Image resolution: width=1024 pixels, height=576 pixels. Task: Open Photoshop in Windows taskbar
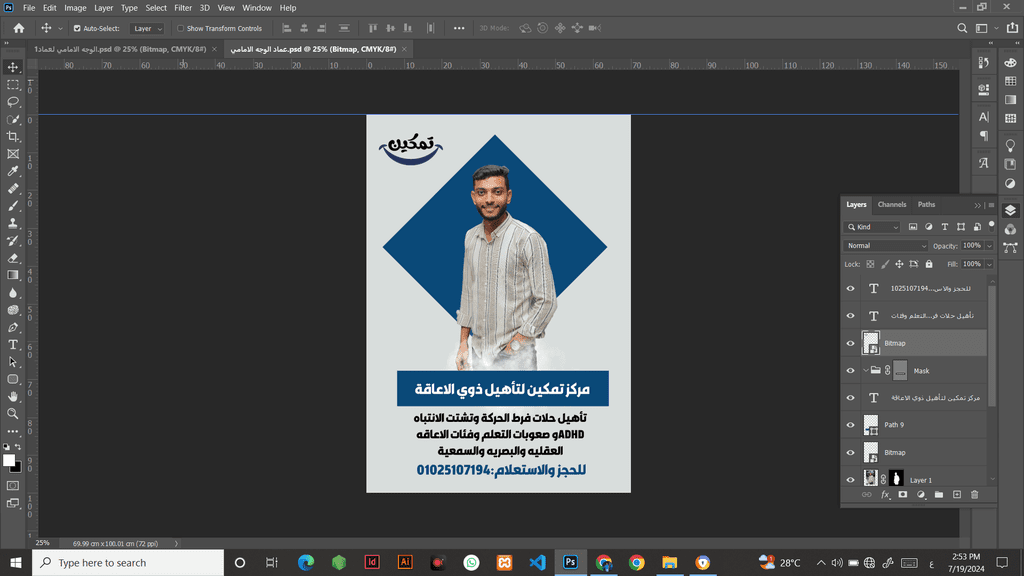click(x=570, y=562)
